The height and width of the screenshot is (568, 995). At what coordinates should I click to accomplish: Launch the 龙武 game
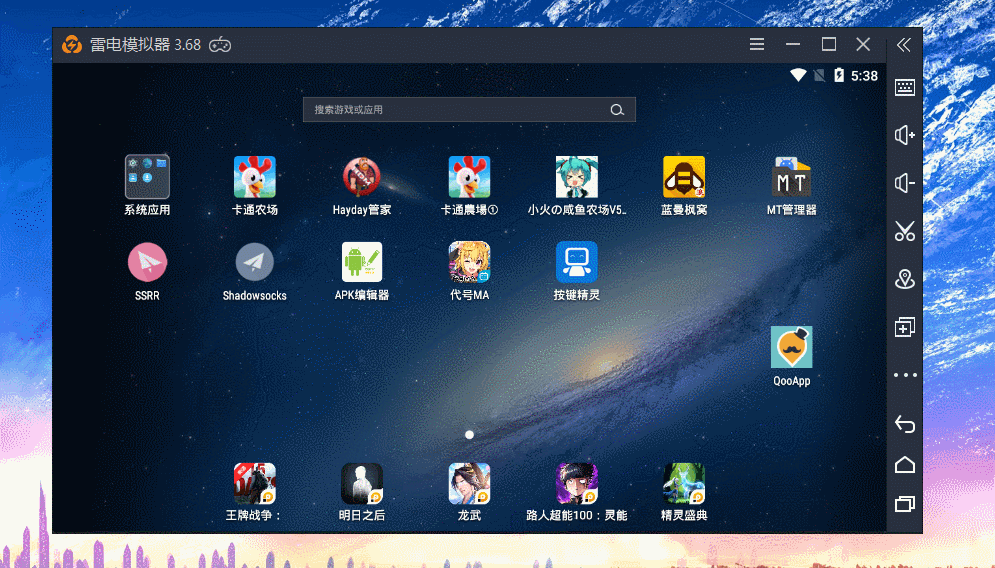tap(469, 484)
